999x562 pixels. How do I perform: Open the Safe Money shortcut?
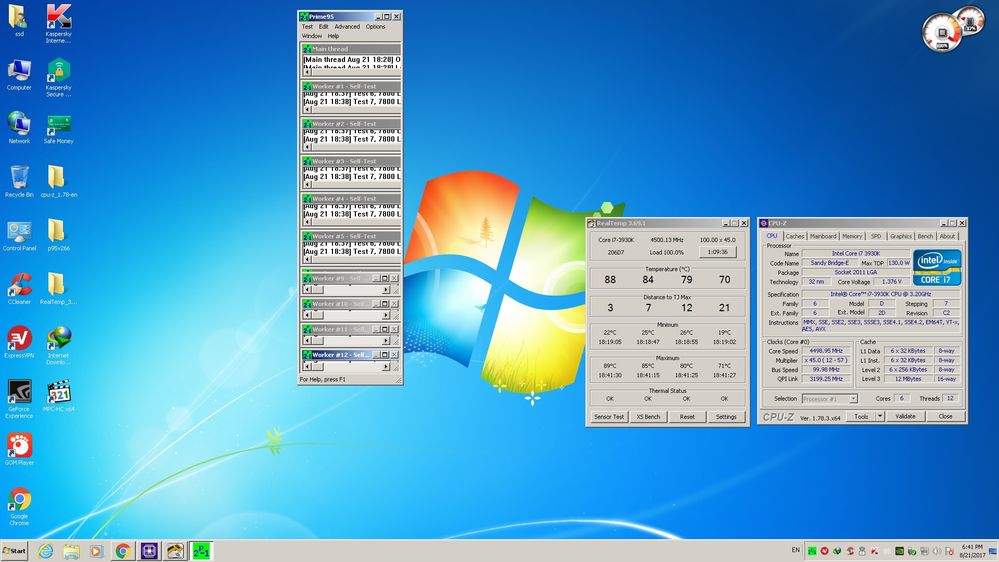click(x=58, y=129)
